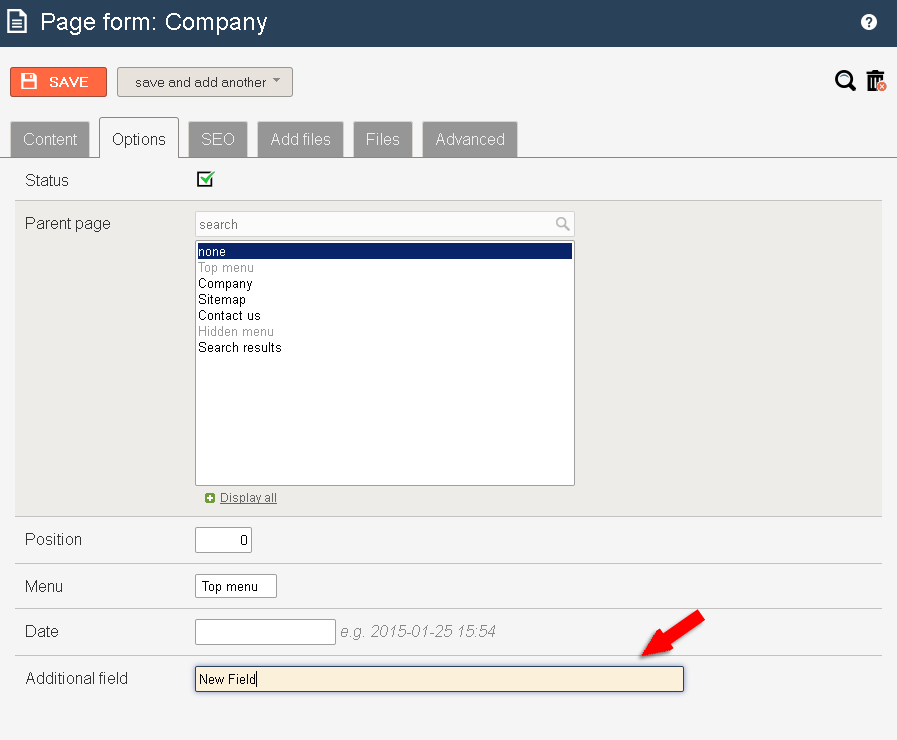
Task: Click the page document icon in header
Action: coord(17,22)
